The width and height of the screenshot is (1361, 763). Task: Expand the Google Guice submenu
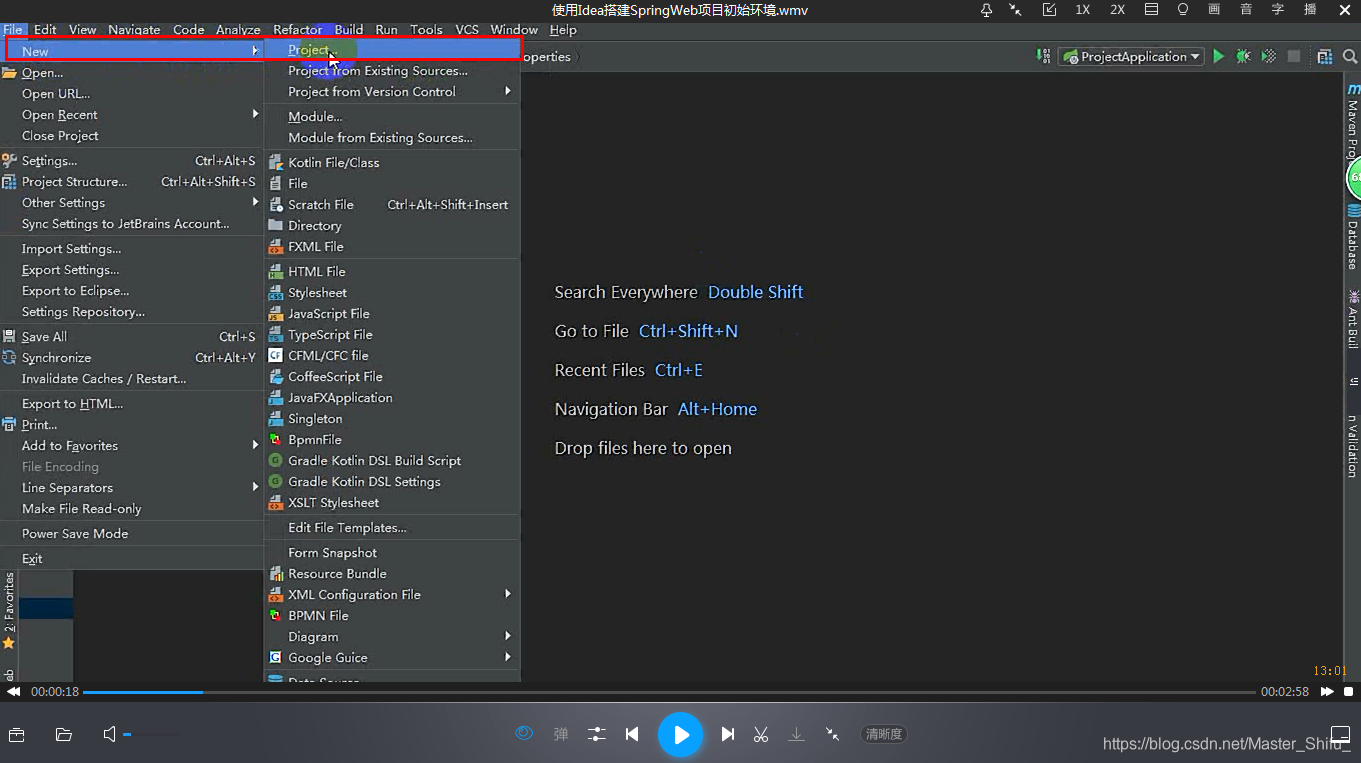pyautogui.click(x=392, y=658)
